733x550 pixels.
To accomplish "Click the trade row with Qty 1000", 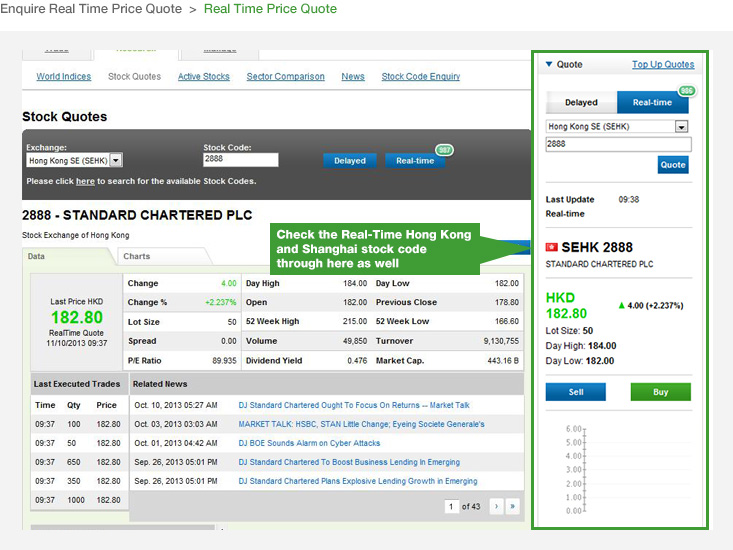I will pyautogui.click(x=79, y=500).
